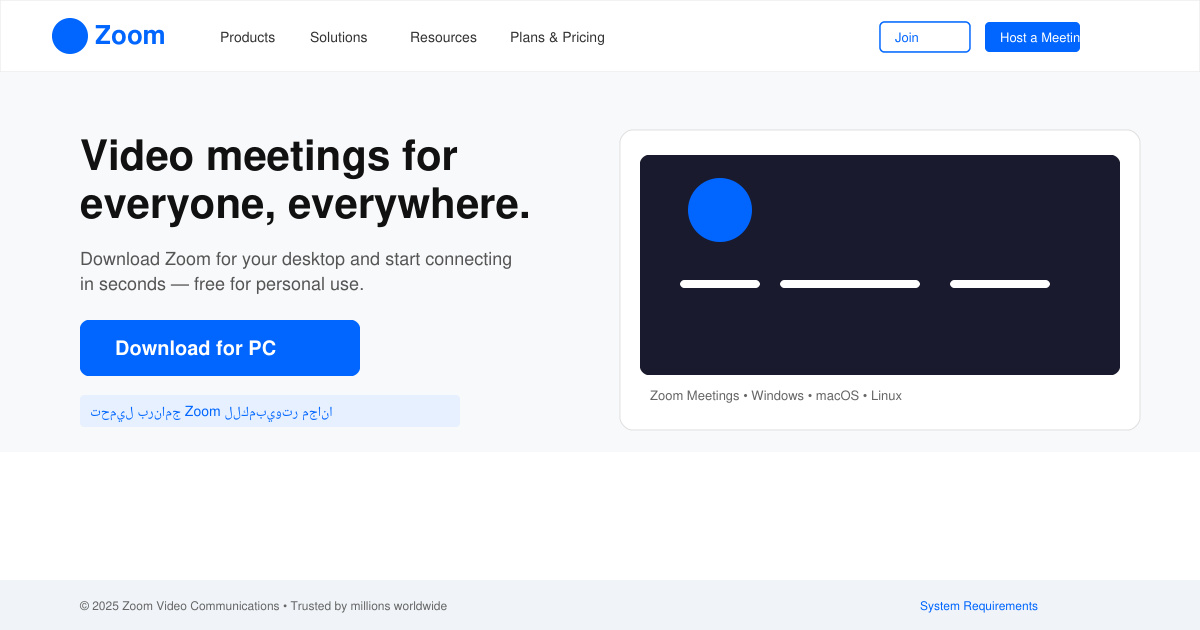Open the Solutions menu
Image resolution: width=1200 pixels, height=630 pixels.
[x=339, y=37]
